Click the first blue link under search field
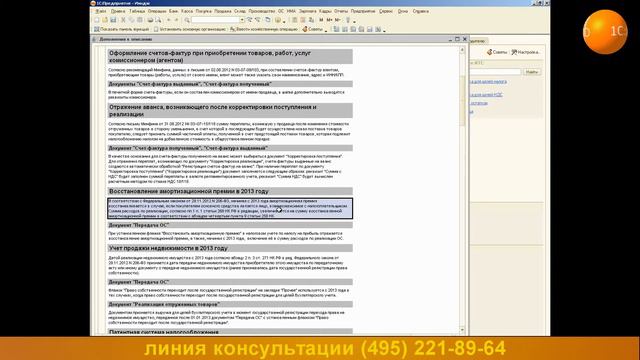Image resolution: width=640 pixels, height=360 pixels. pos(488,82)
